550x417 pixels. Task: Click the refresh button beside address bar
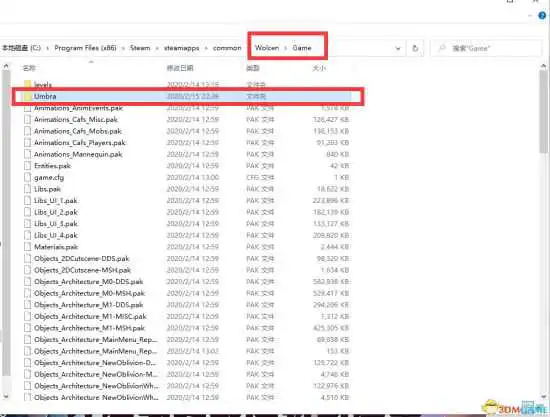point(415,48)
